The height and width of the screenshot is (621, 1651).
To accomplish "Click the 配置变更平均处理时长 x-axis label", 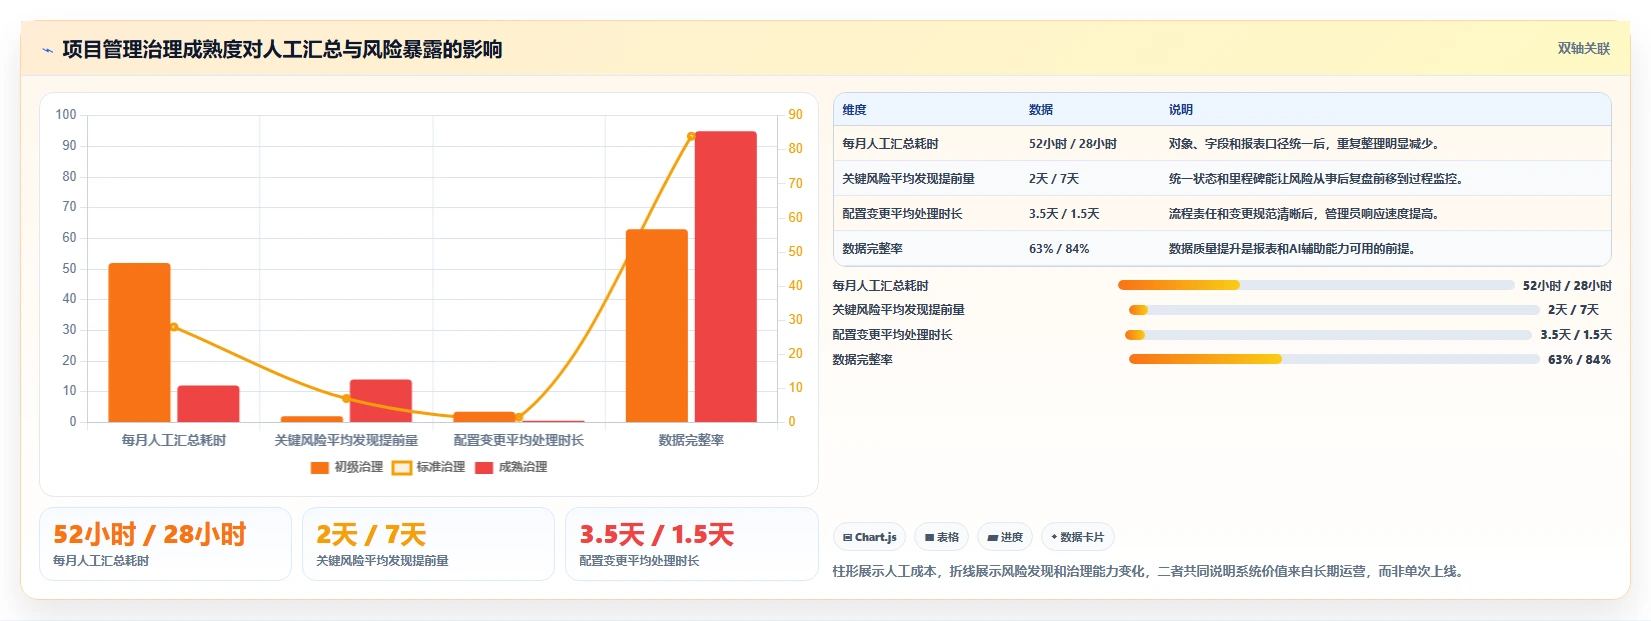I will pyautogui.click(x=518, y=440).
